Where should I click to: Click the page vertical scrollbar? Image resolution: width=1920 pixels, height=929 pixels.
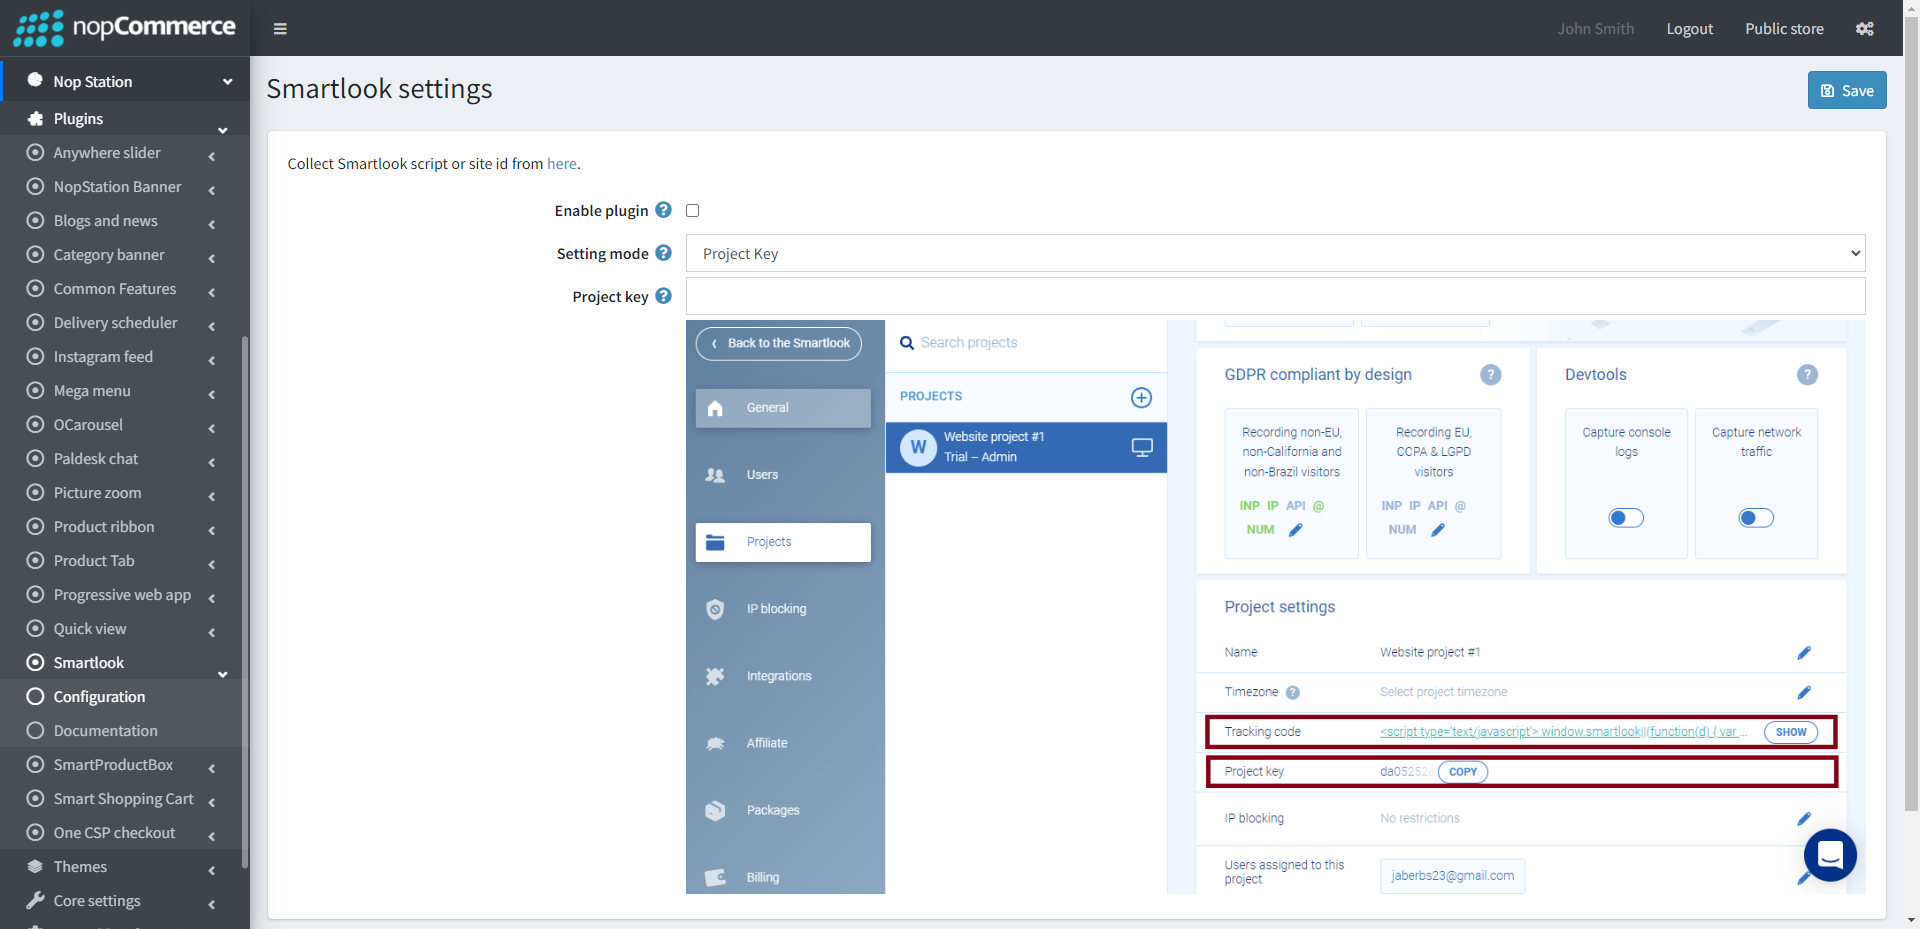[1911, 464]
